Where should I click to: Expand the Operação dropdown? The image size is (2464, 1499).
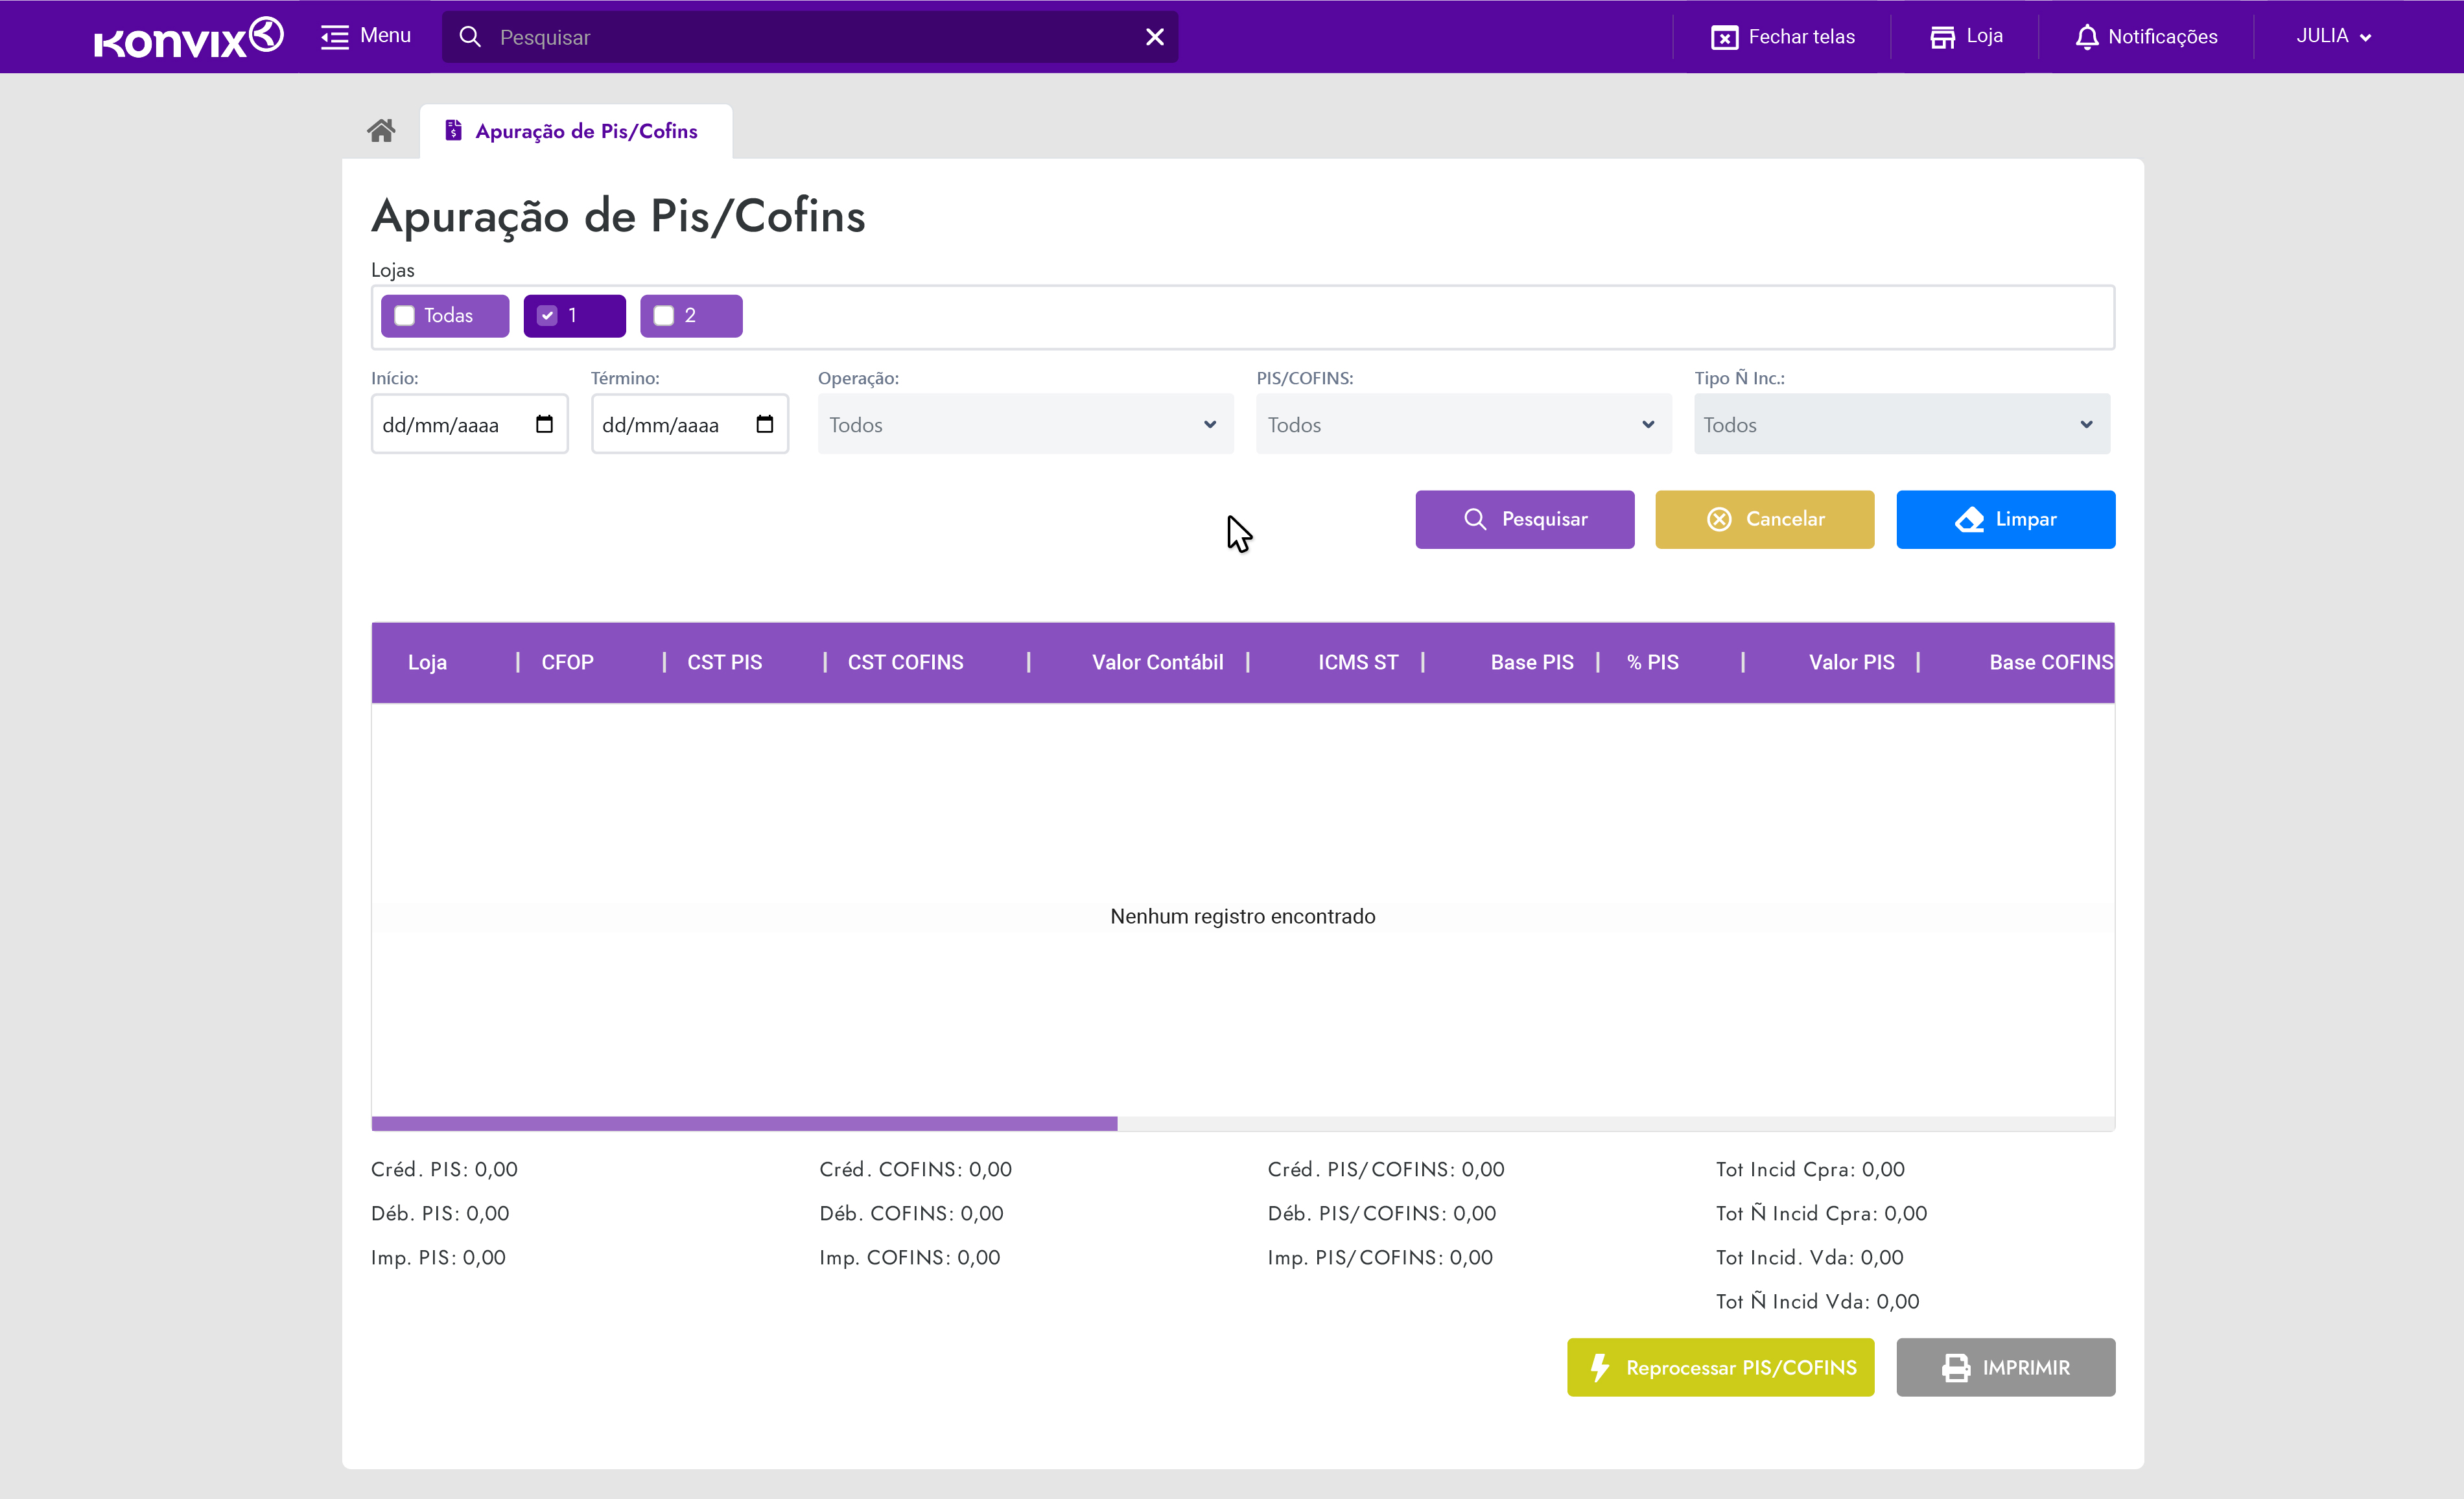point(1025,424)
